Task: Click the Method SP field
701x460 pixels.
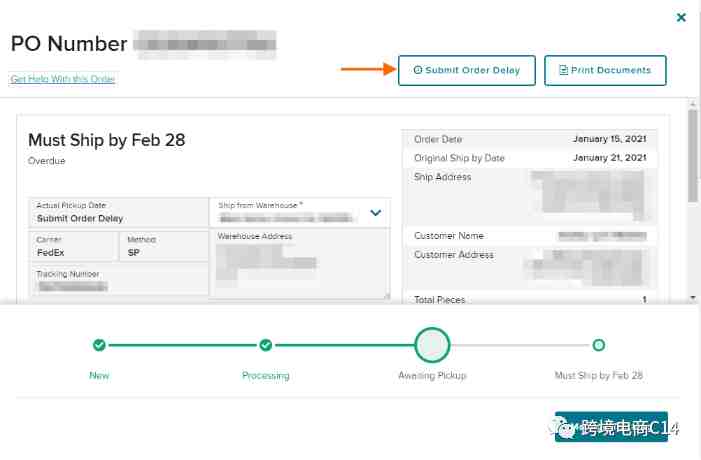Action: coord(163,247)
